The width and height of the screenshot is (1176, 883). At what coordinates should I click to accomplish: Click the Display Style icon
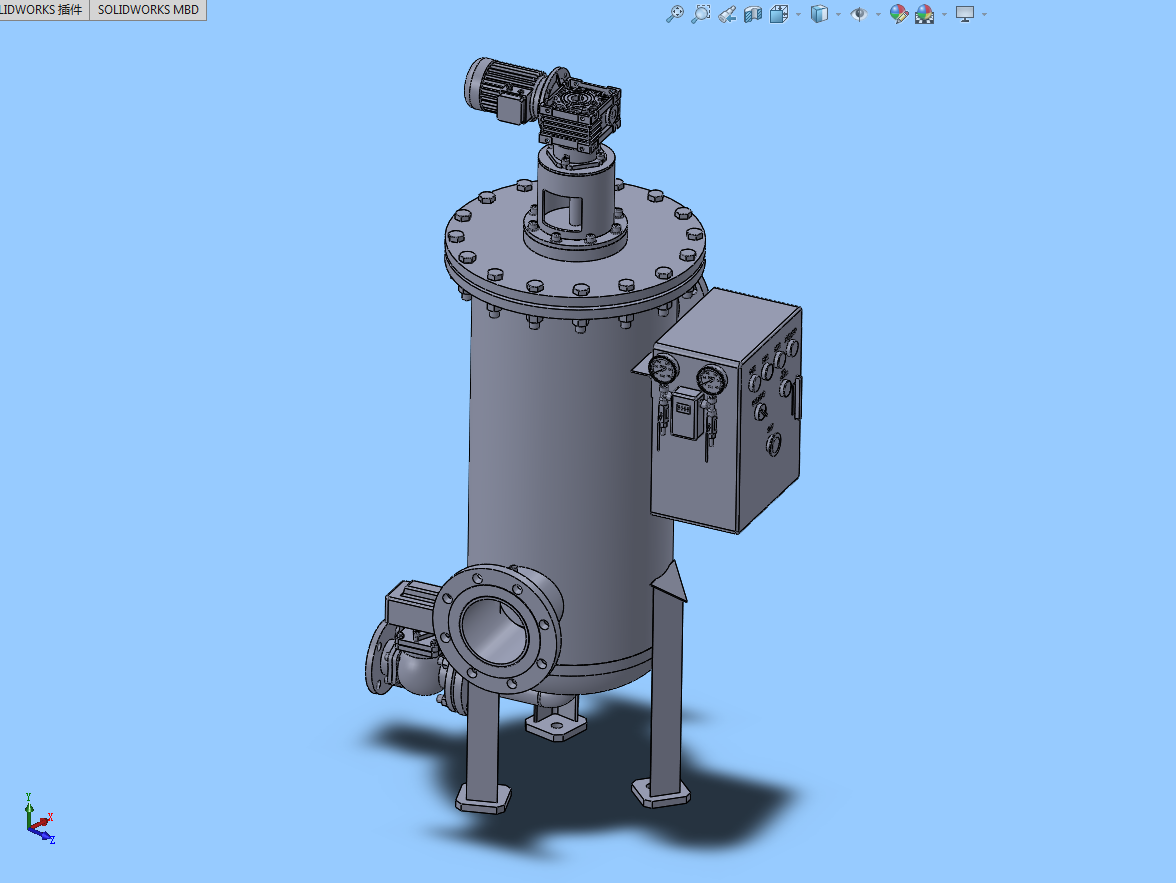818,14
